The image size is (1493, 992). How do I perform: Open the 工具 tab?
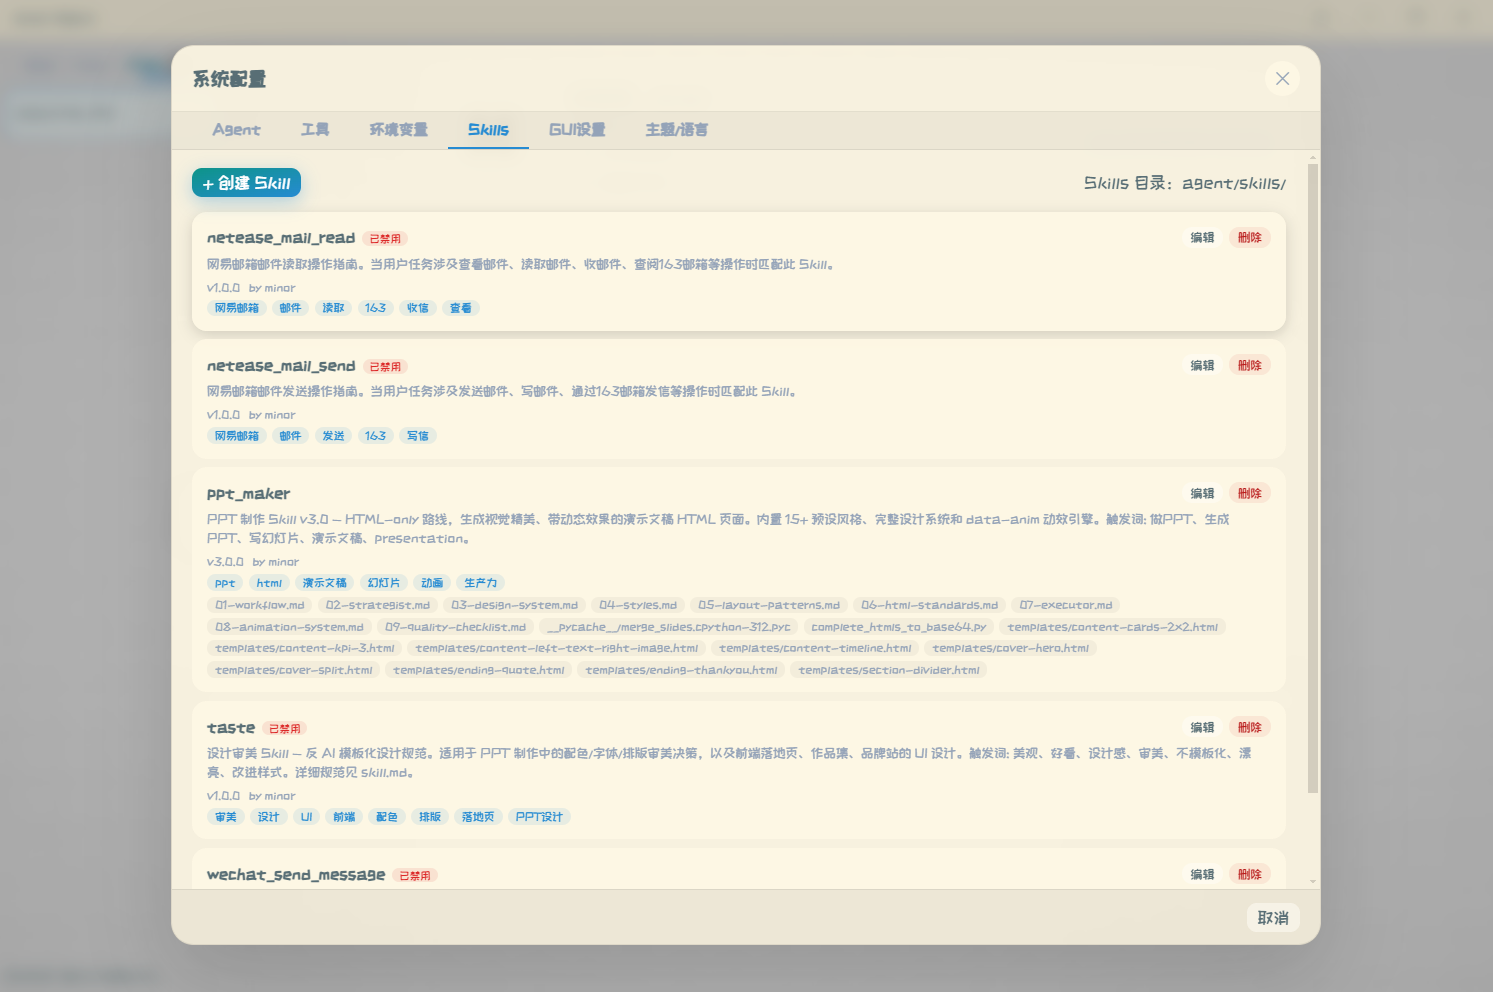(315, 130)
